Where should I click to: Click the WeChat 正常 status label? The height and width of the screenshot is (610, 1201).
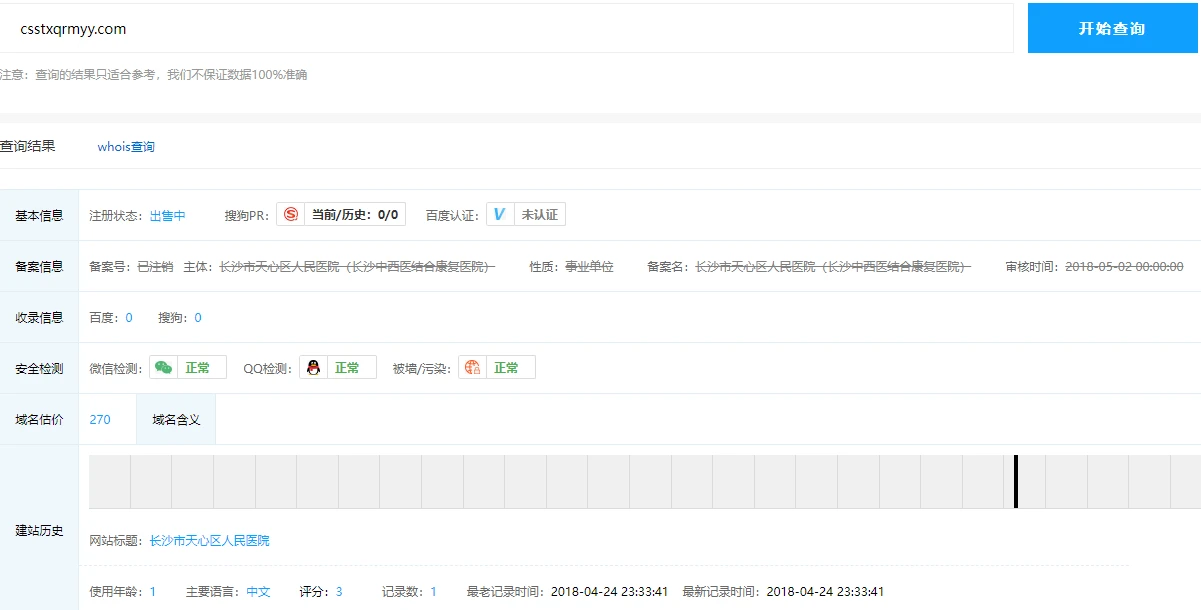coord(198,367)
